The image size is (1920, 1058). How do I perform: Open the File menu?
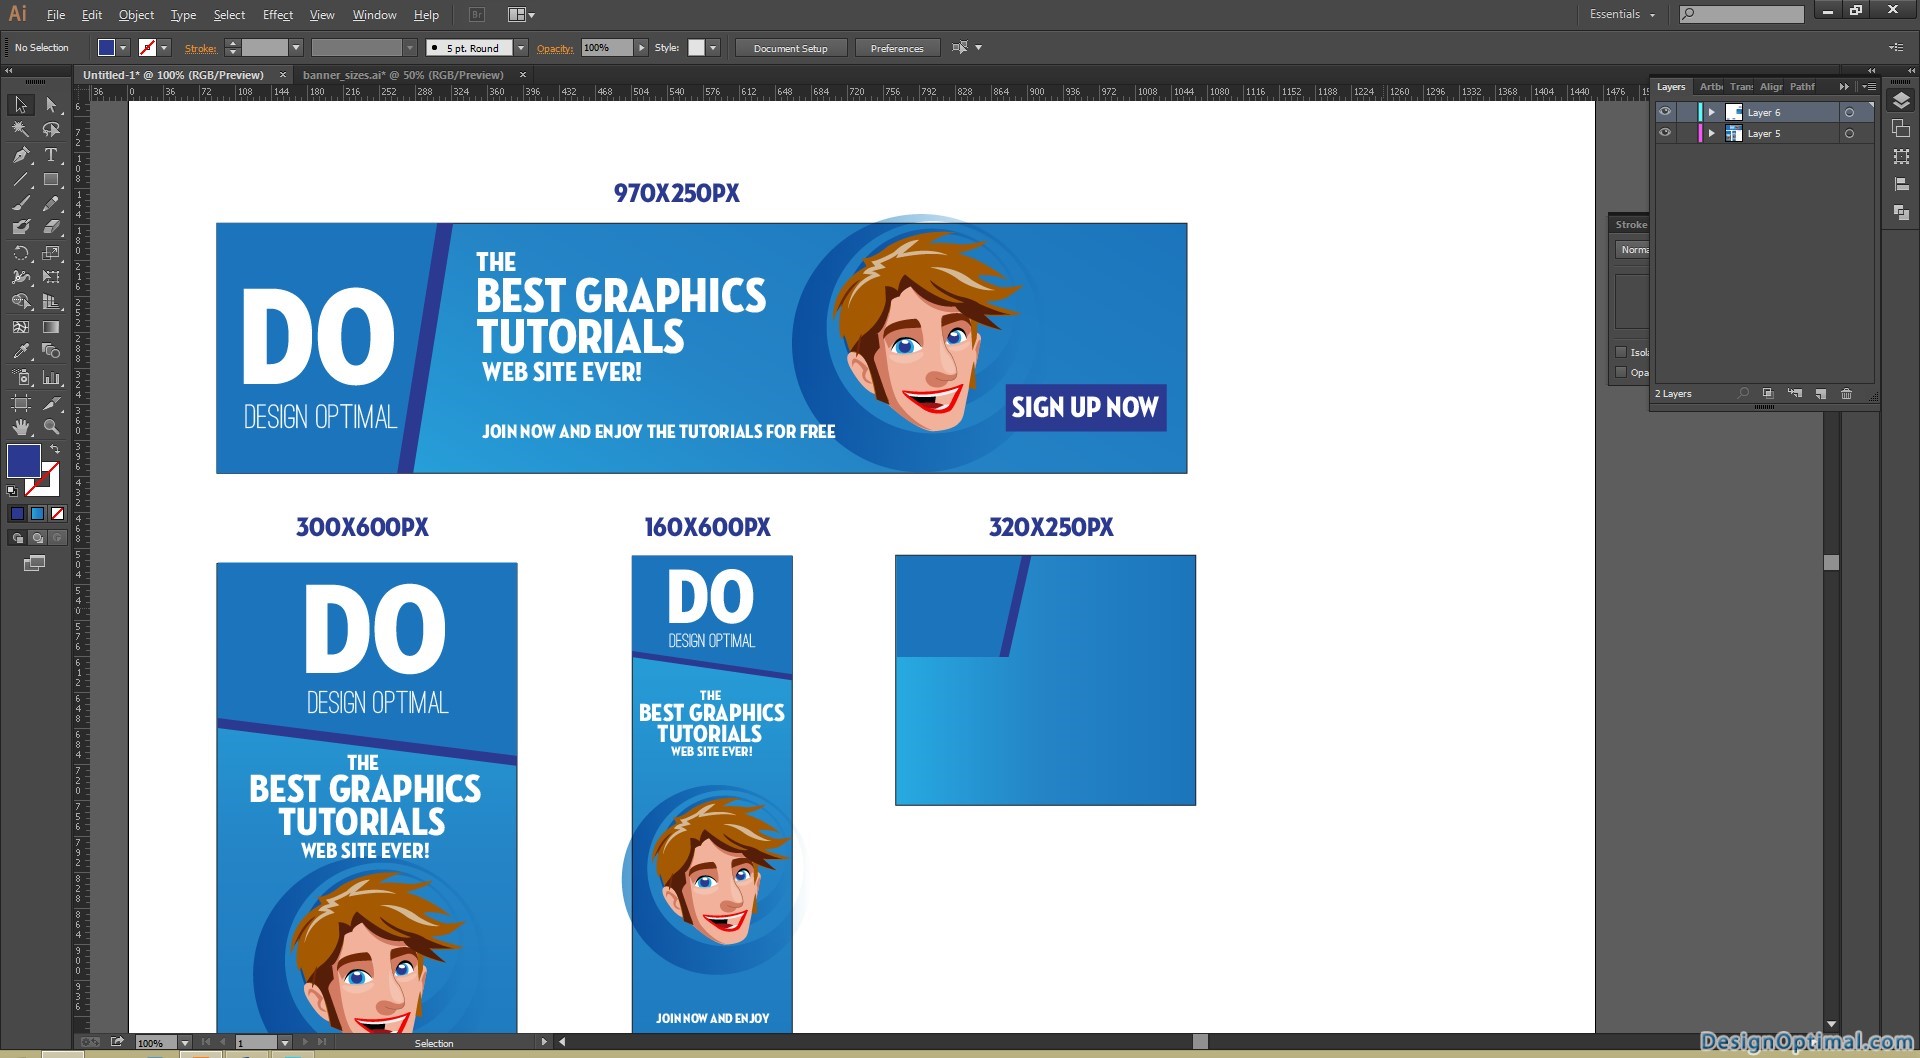(x=56, y=15)
